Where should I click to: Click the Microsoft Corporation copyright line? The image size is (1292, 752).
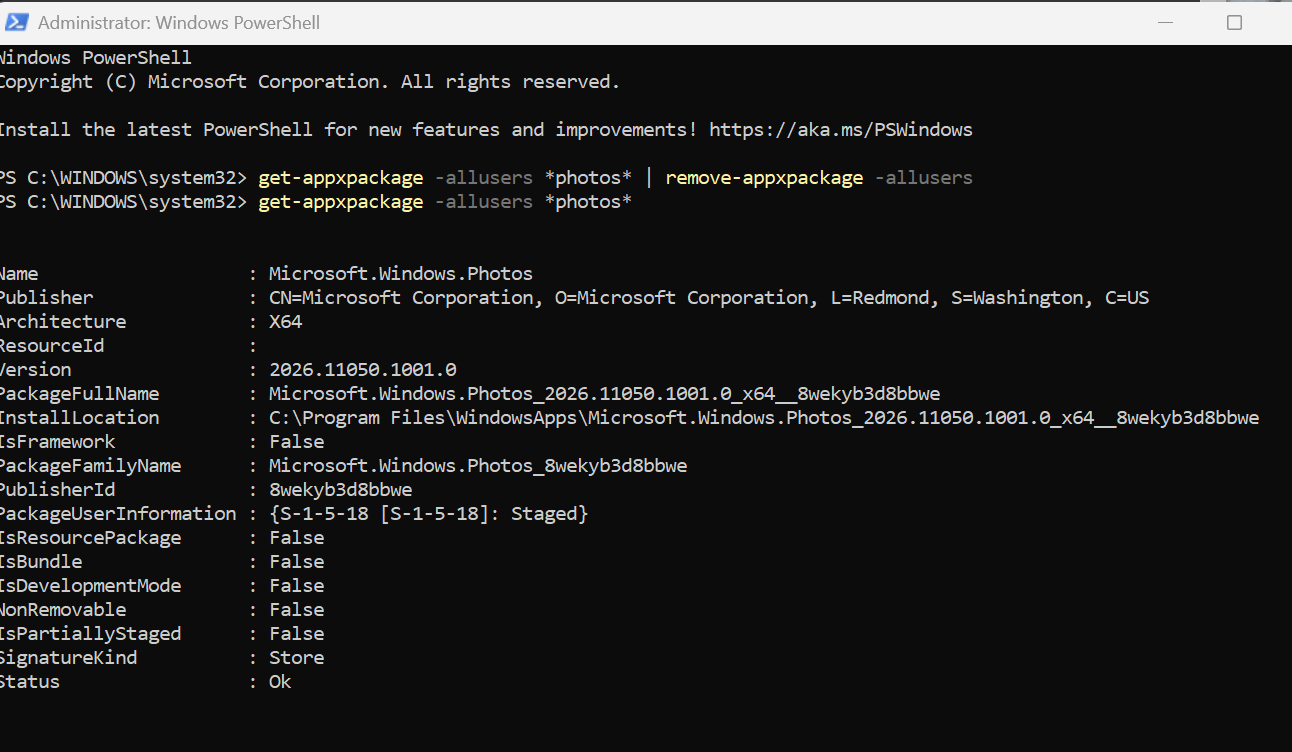point(309,82)
